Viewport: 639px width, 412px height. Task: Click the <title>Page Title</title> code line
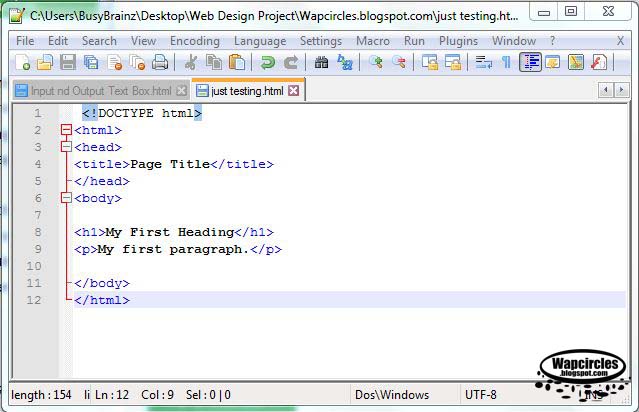click(x=174, y=164)
